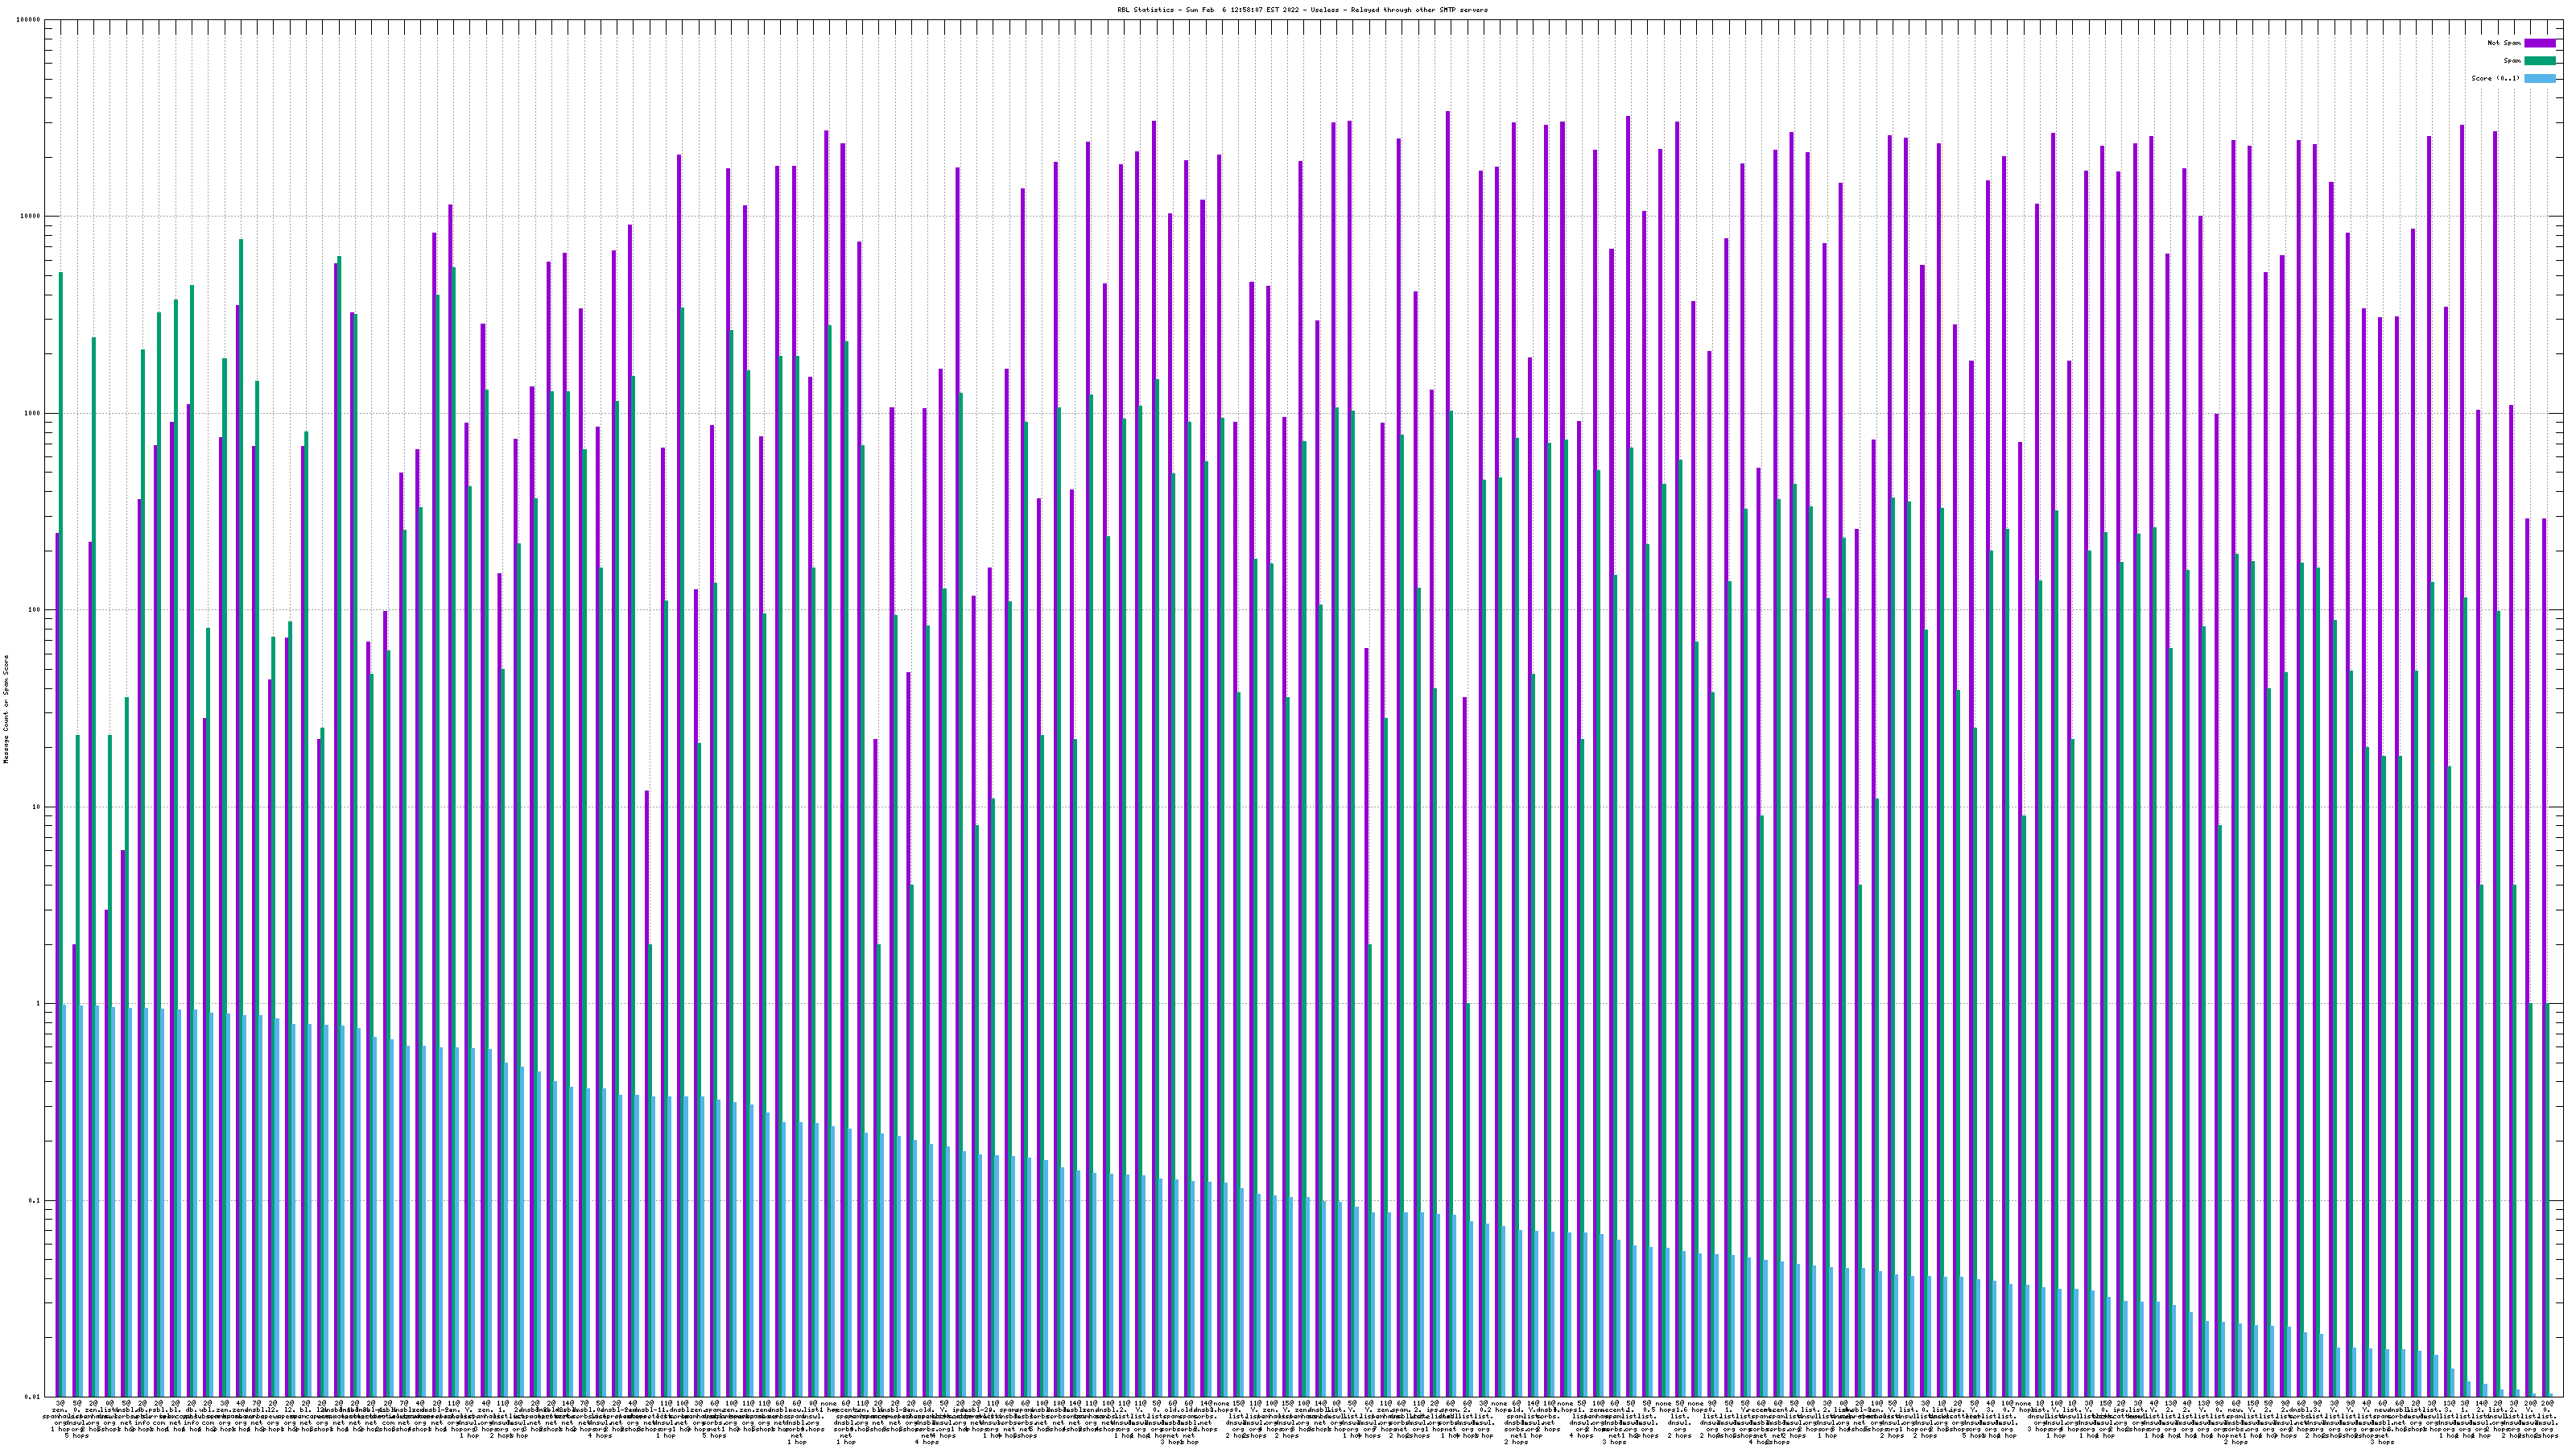Select the 'Not Spam' legend label
The image size is (2576, 1449).
[x=2504, y=43]
